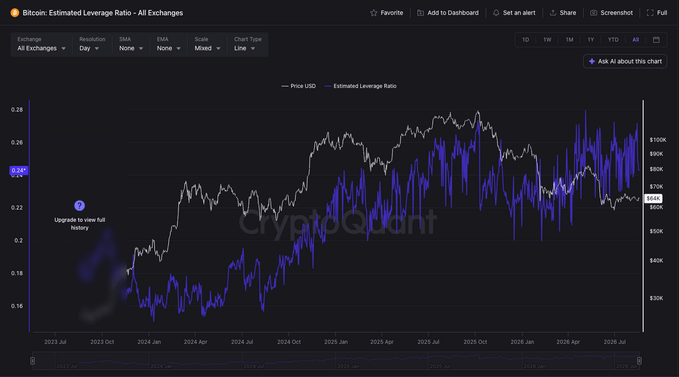This screenshot has width=679, height=377.
Task: Click Set an alert text
Action: tap(519, 13)
